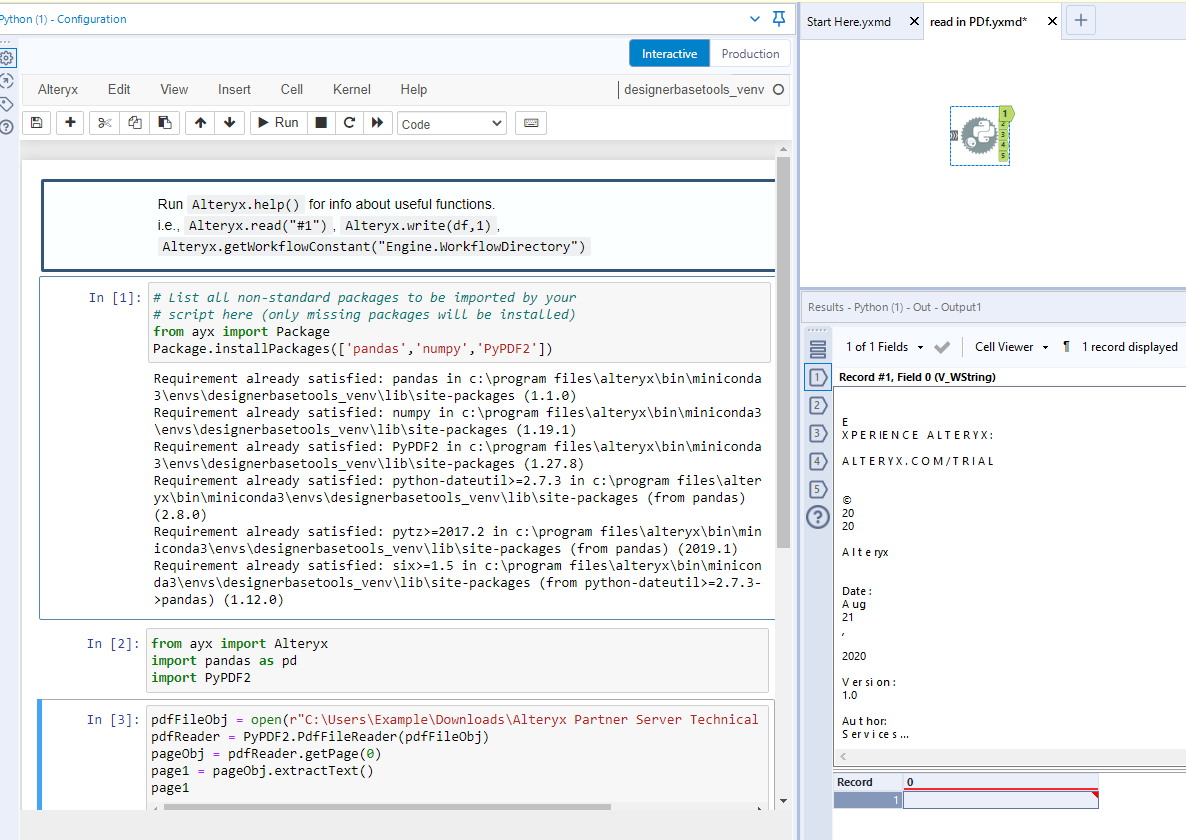The image size is (1186, 840).
Task: Open Results panel help with question mark button
Action: pos(817,517)
